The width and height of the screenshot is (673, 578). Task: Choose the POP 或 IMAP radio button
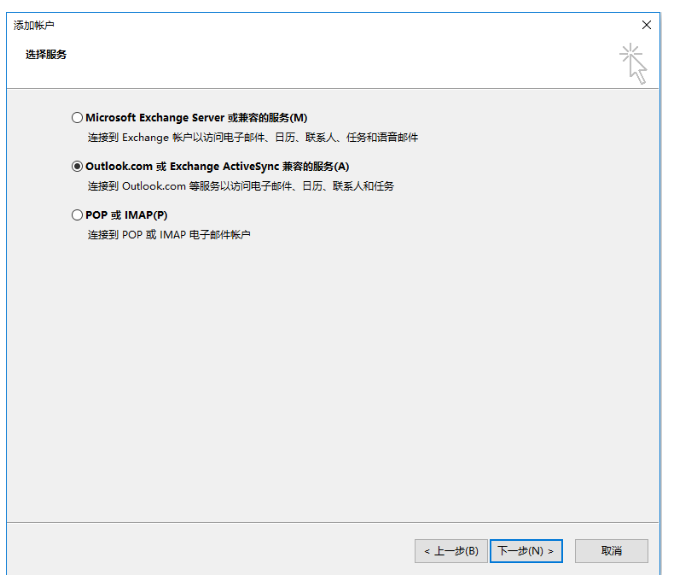78,215
